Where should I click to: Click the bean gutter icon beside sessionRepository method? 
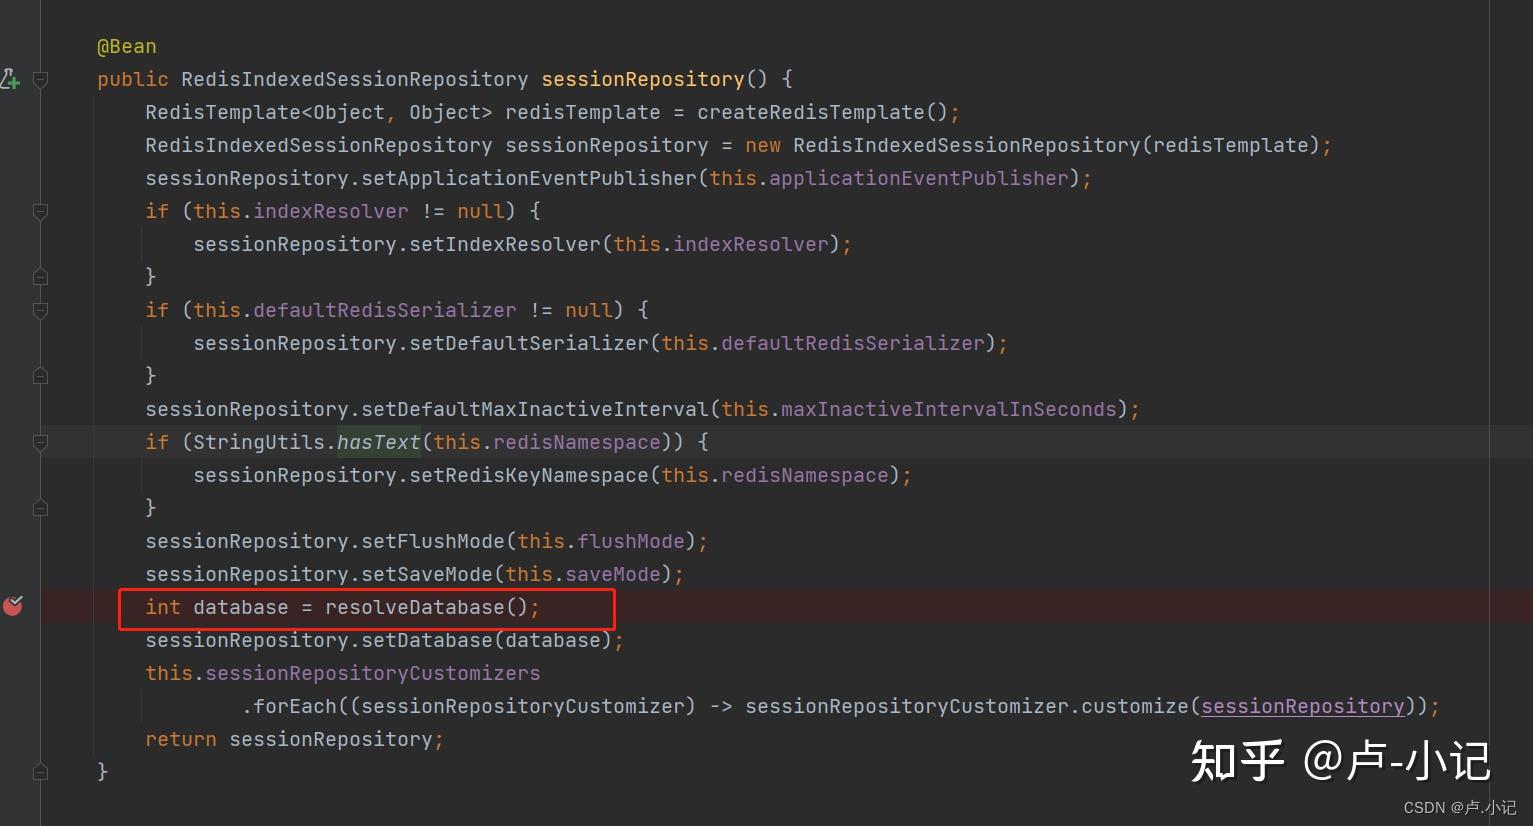coord(10,79)
